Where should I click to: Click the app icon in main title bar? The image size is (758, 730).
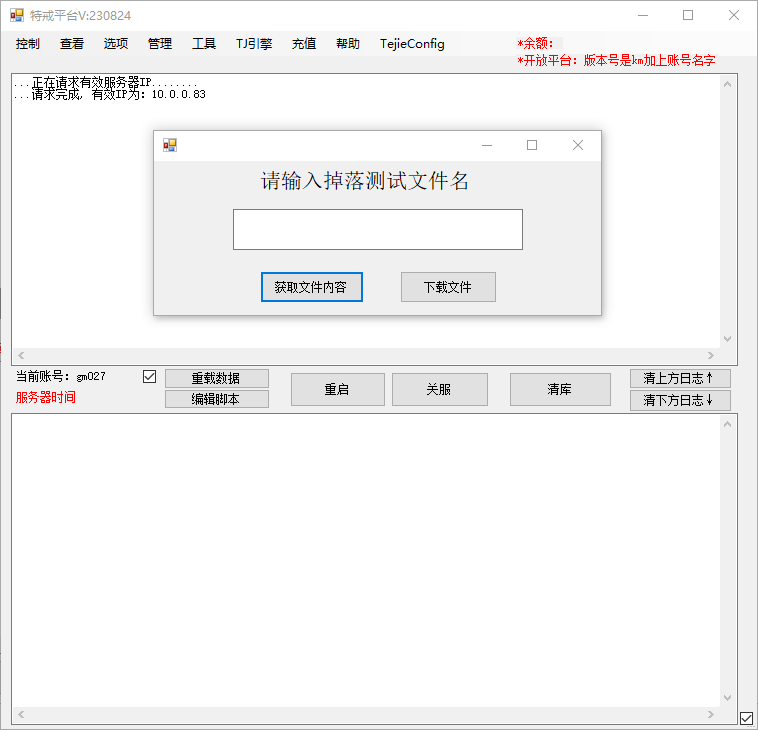pyautogui.click(x=17, y=15)
